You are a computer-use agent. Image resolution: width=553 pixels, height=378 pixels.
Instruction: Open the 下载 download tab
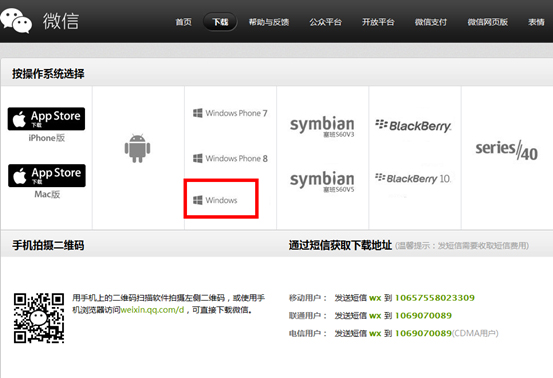pos(220,22)
